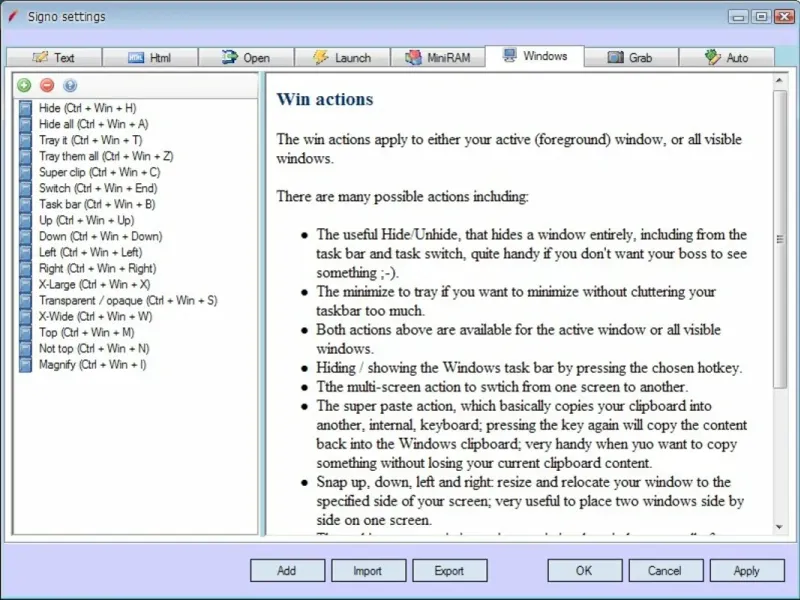This screenshot has height=600, width=800.
Task: Click the Export button
Action: tap(449, 570)
